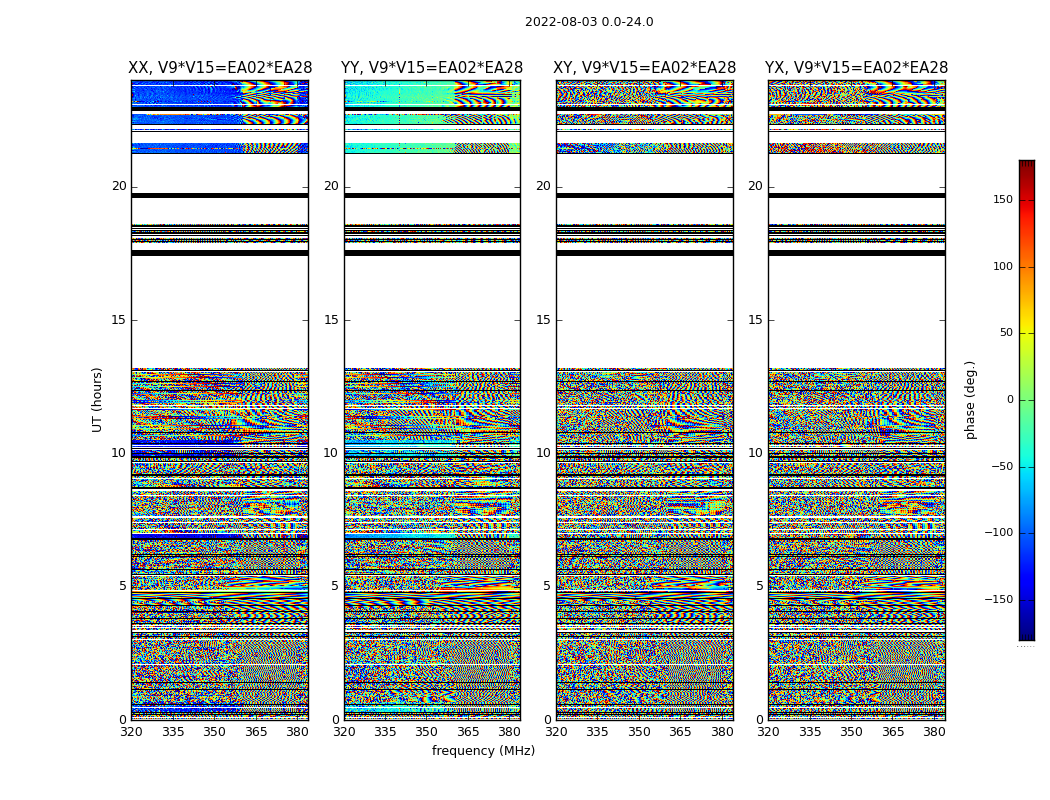1050x800 pixels.
Task: Click the XY, V9*V15=EA02*EA28 panel title
Action: coord(644,68)
